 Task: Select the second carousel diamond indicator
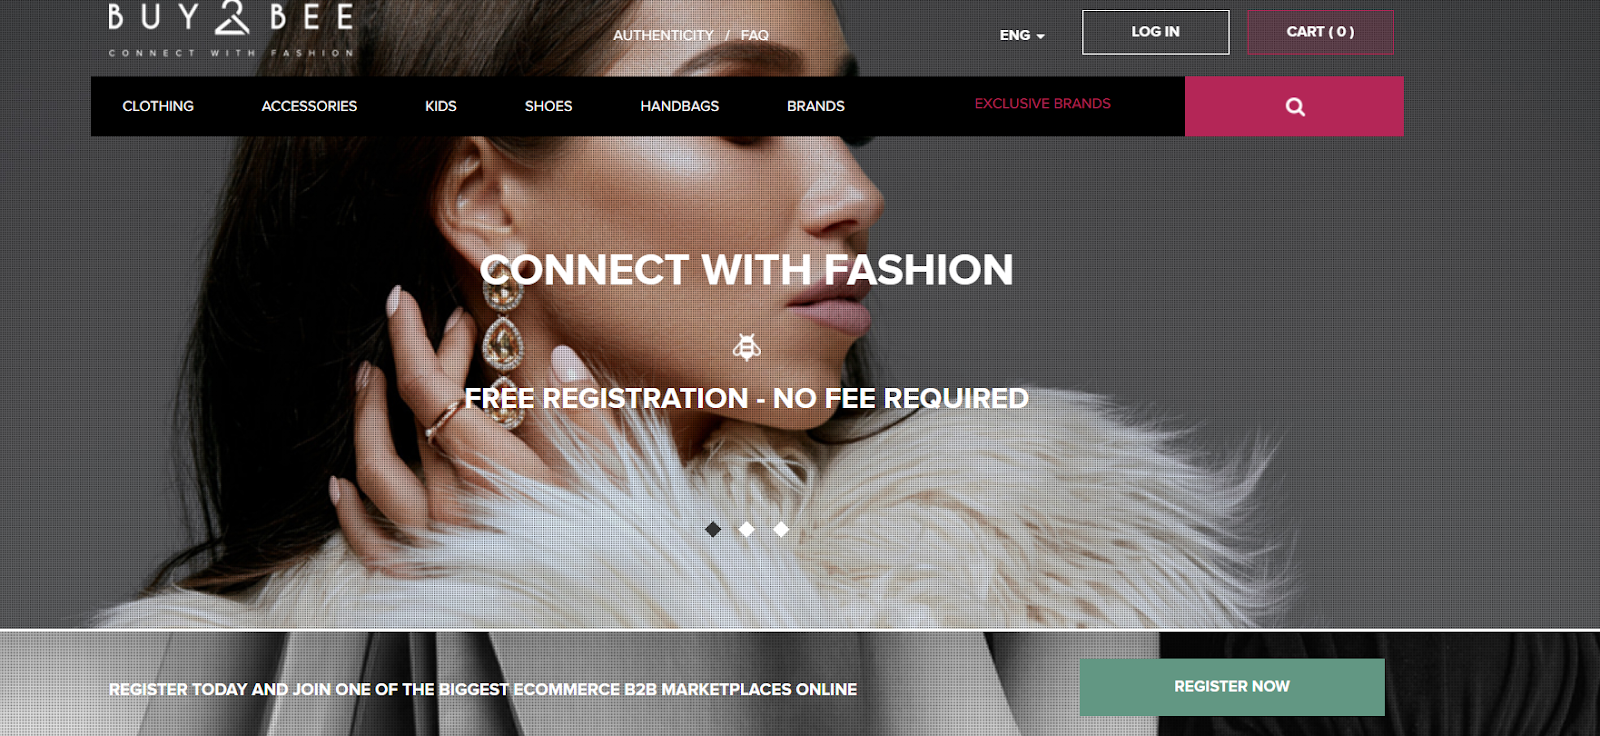tap(747, 529)
